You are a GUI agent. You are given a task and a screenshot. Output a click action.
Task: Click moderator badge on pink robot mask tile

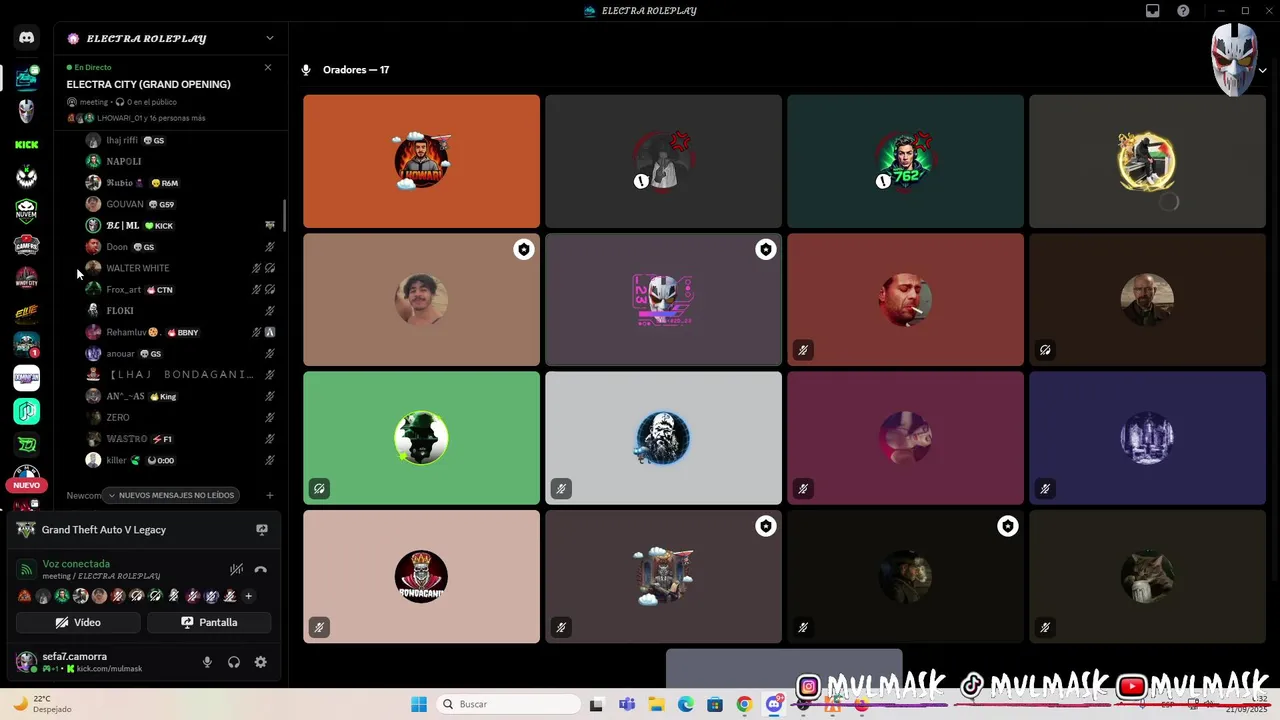[x=766, y=250]
